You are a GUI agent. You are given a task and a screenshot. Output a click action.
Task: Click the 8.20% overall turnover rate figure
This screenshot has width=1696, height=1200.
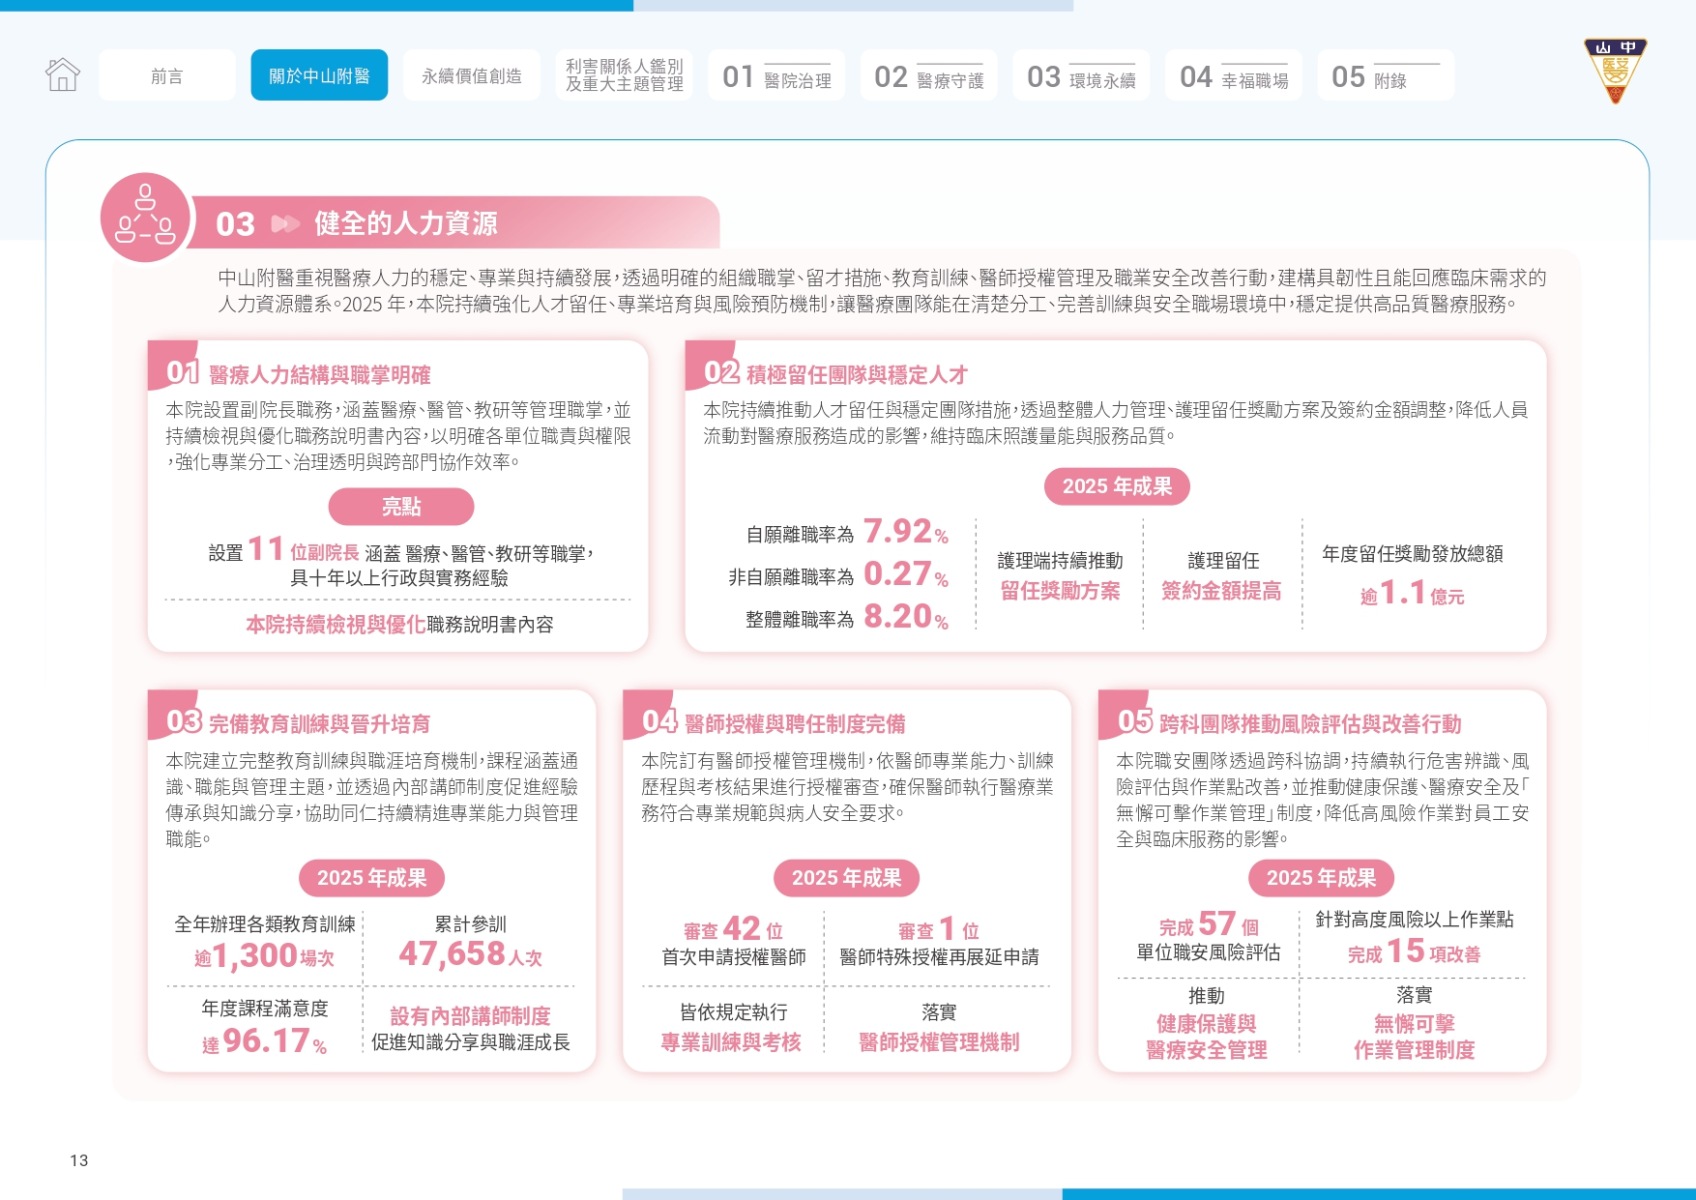coord(906,618)
